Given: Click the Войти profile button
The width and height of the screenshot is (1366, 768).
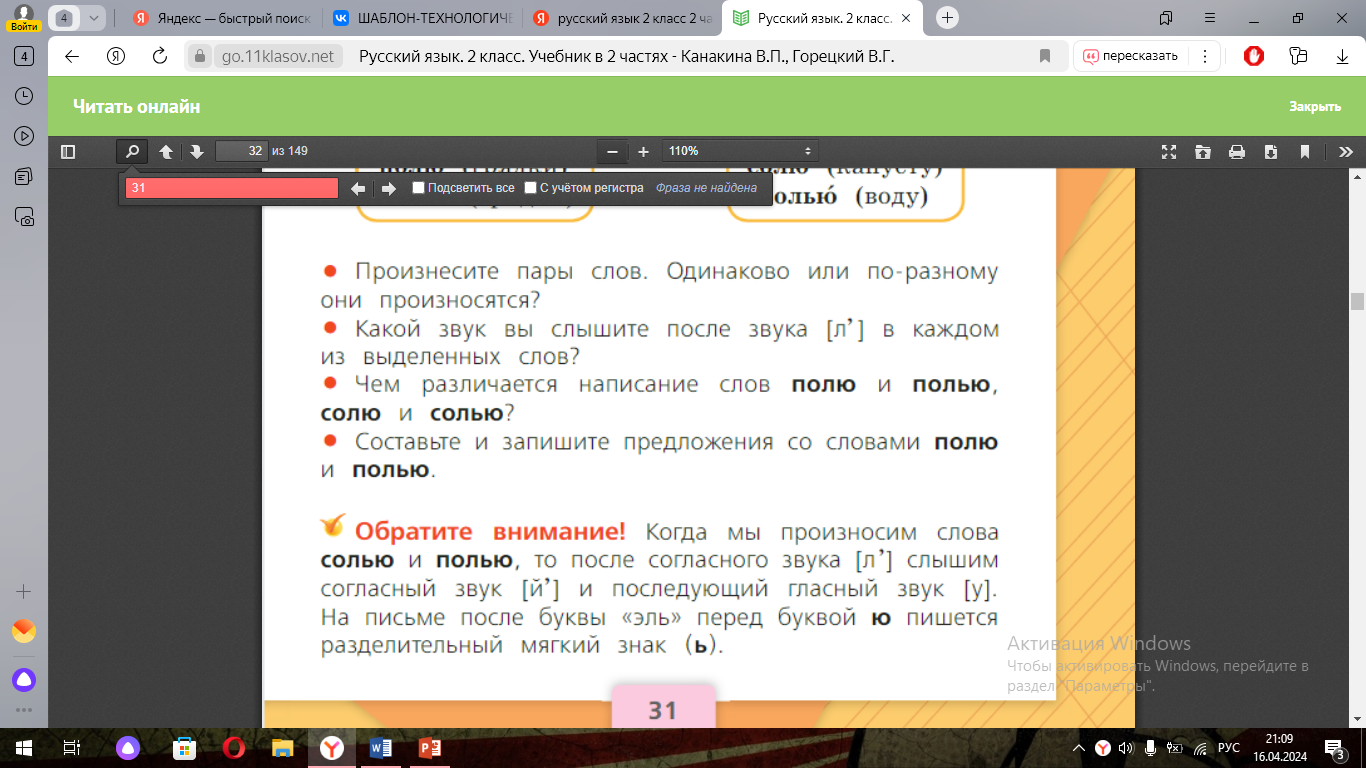Looking at the screenshot, I should pos(24,17).
